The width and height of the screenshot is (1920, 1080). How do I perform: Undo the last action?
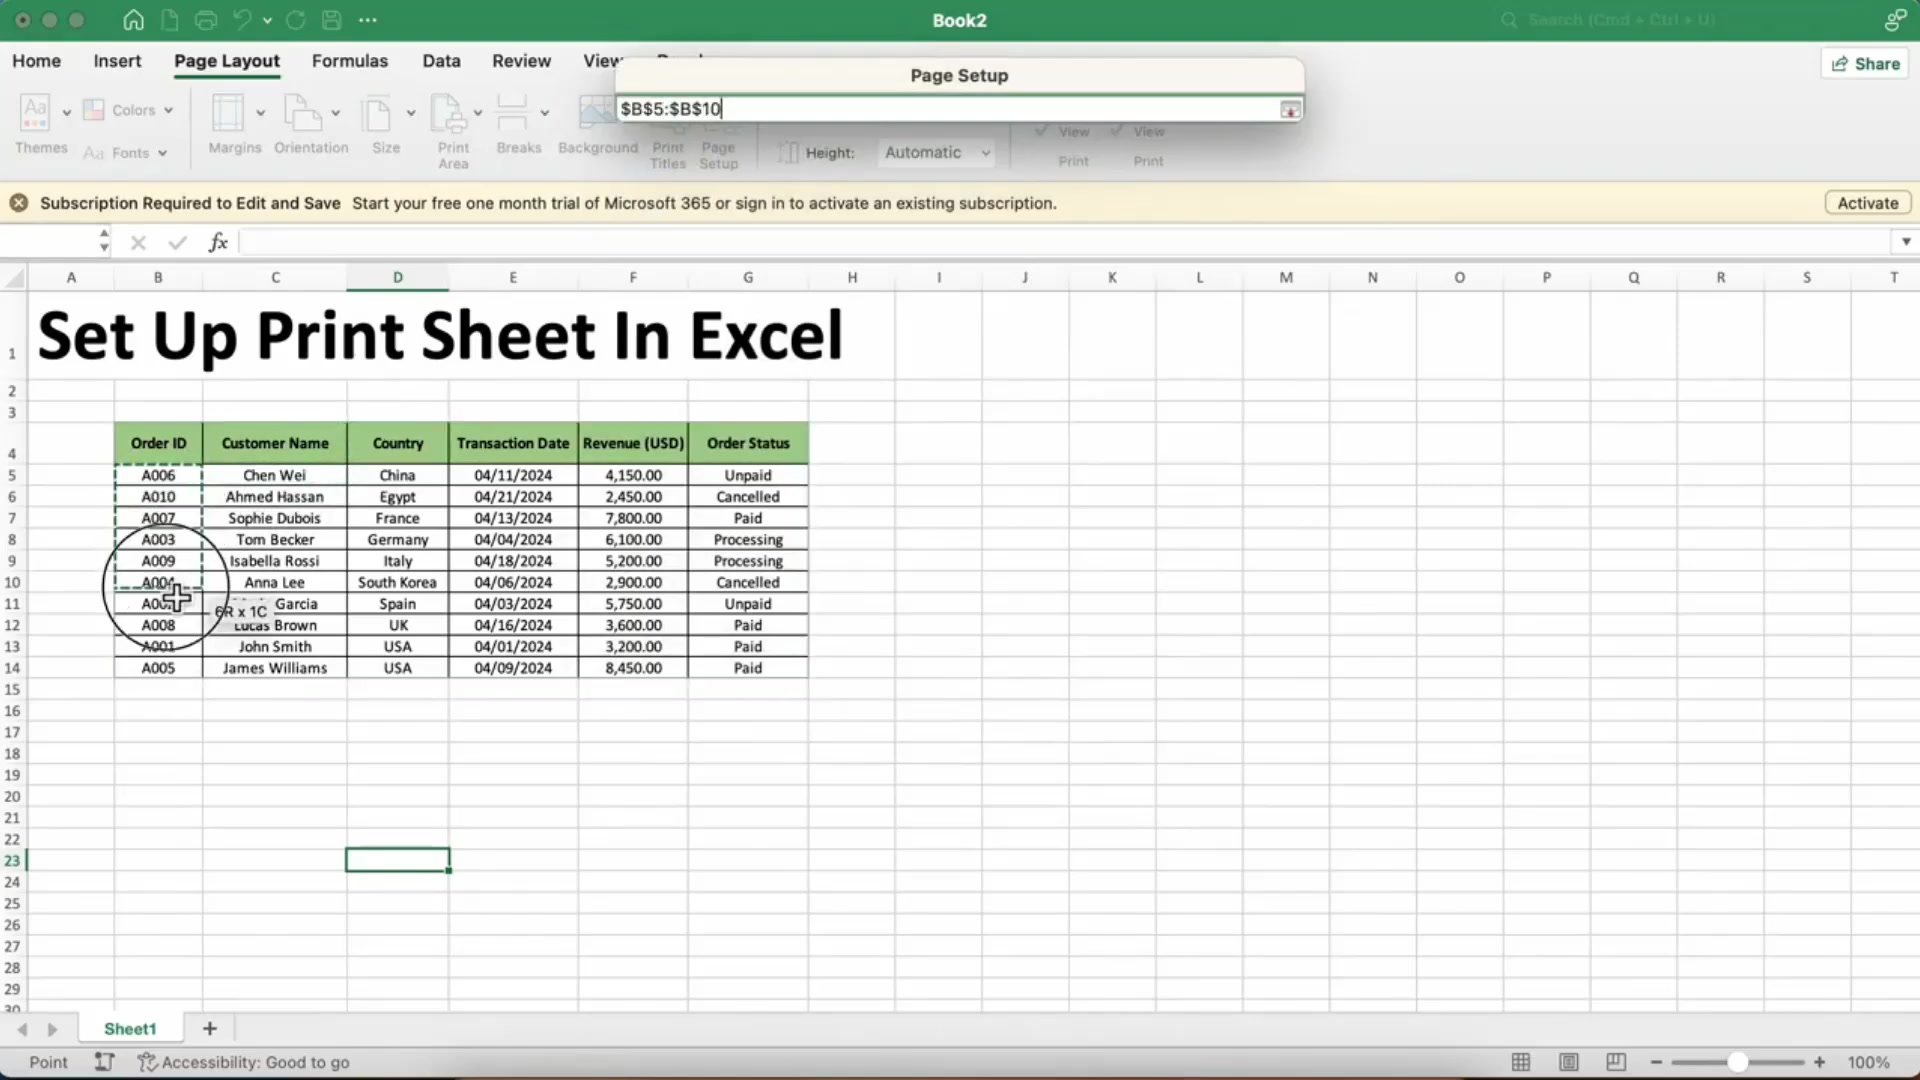tap(242, 20)
